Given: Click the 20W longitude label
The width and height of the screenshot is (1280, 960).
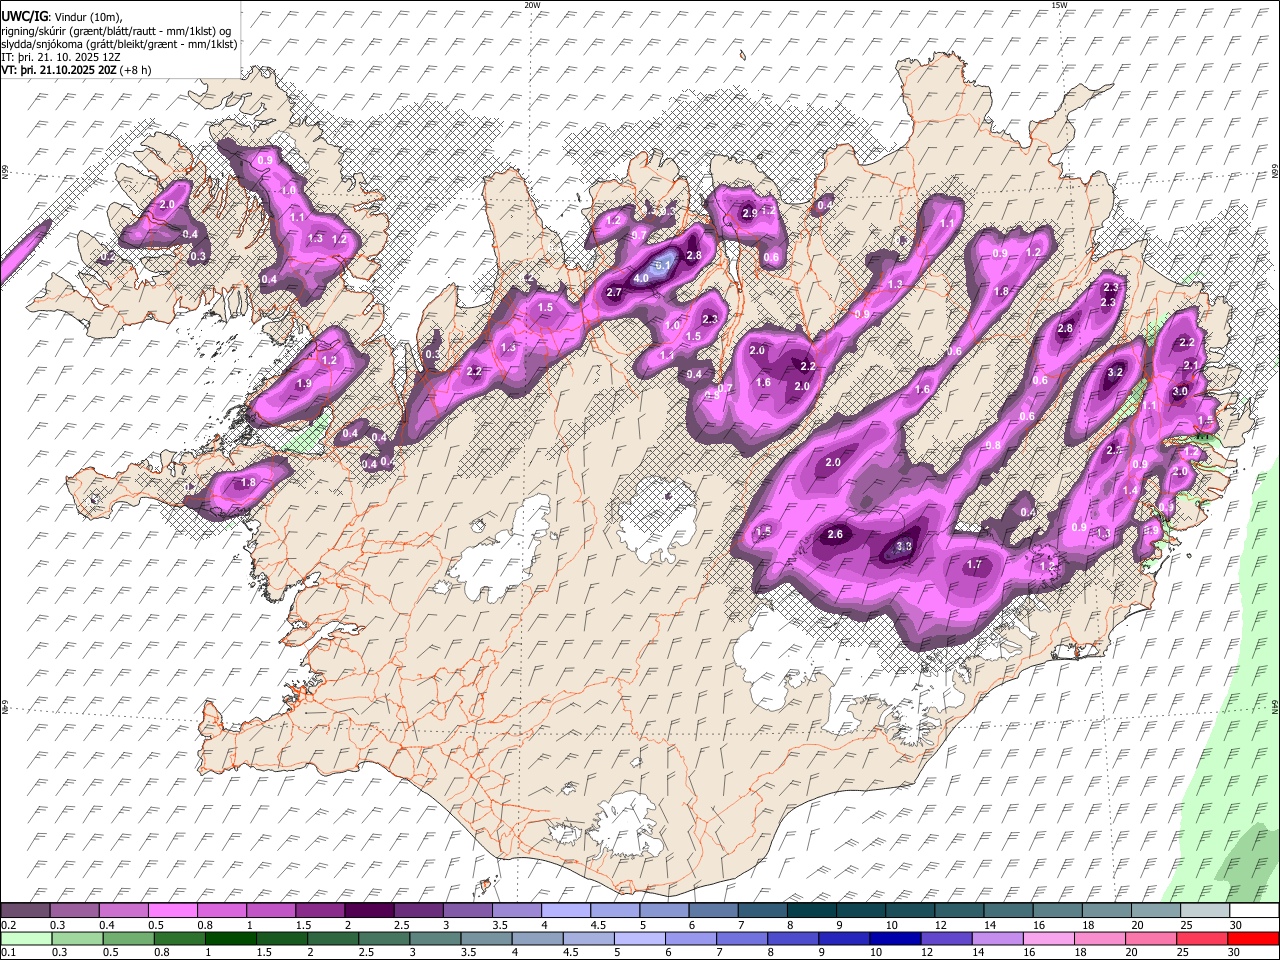Looking at the screenshot, I should pos(532,5).
